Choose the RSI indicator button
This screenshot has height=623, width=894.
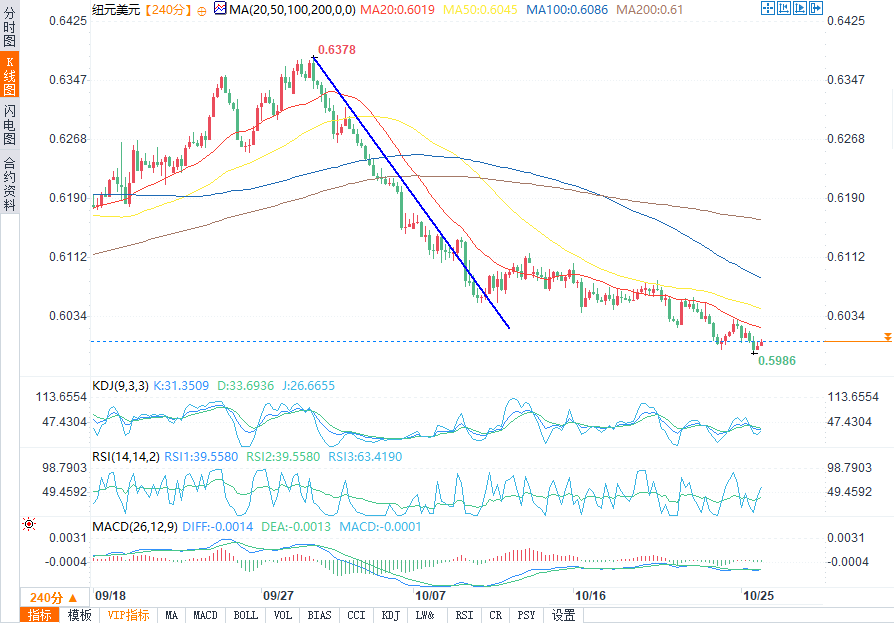464,615
